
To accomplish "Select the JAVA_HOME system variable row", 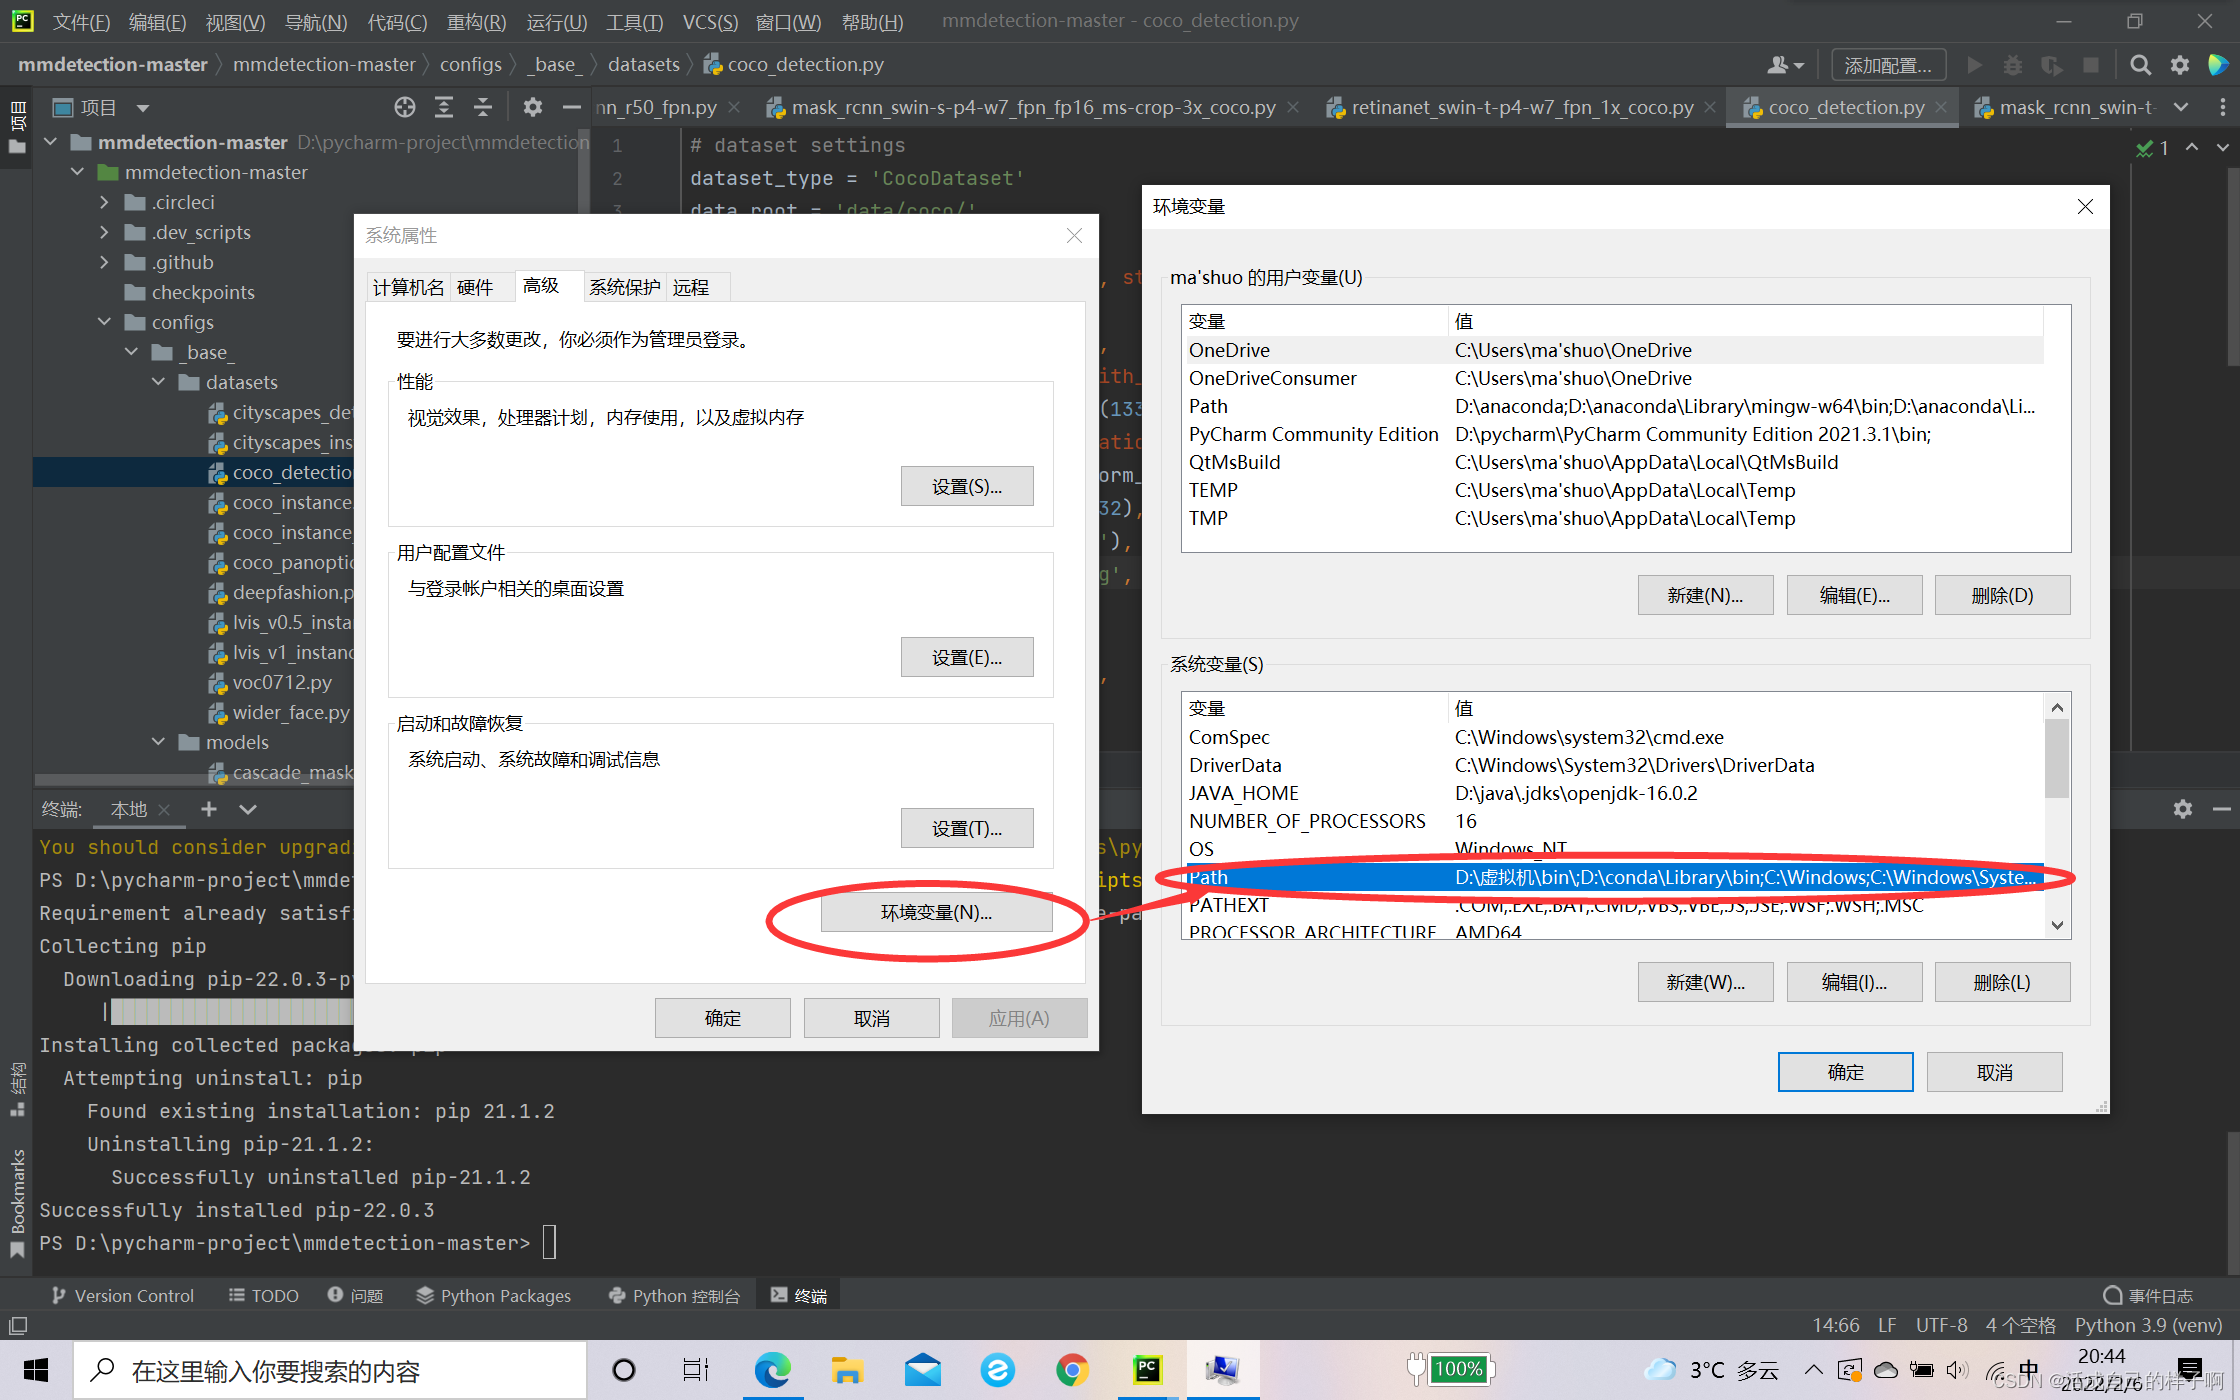I will click(x=1243, y=793).
